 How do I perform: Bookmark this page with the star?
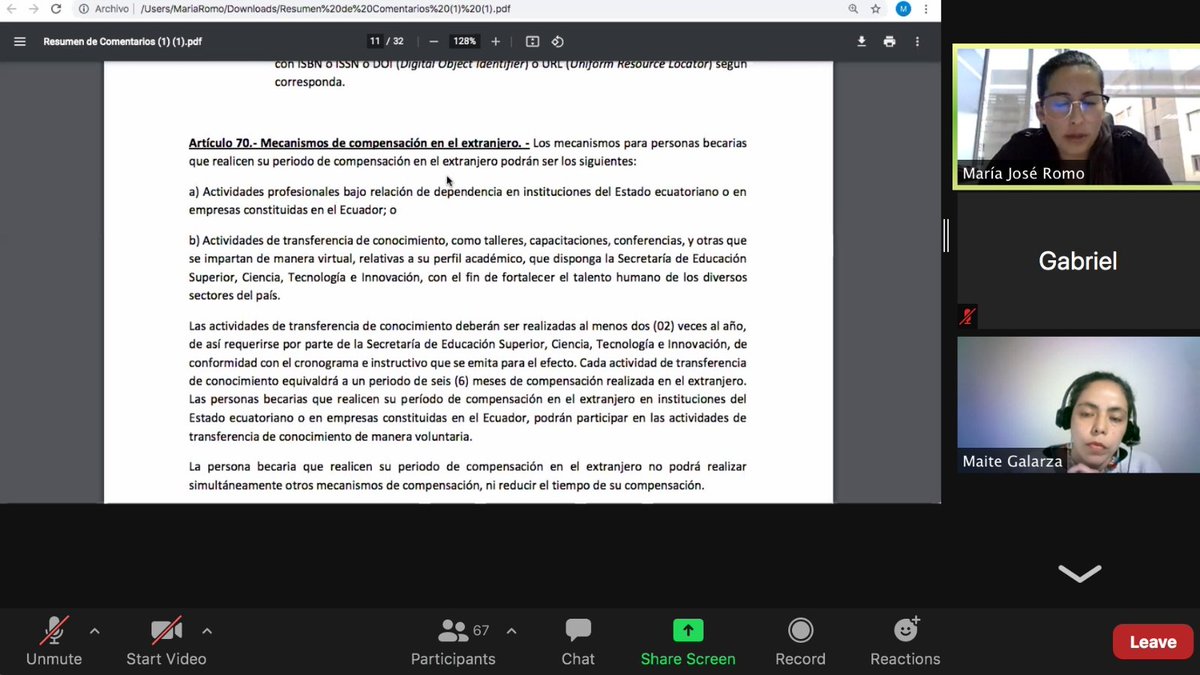877,9
